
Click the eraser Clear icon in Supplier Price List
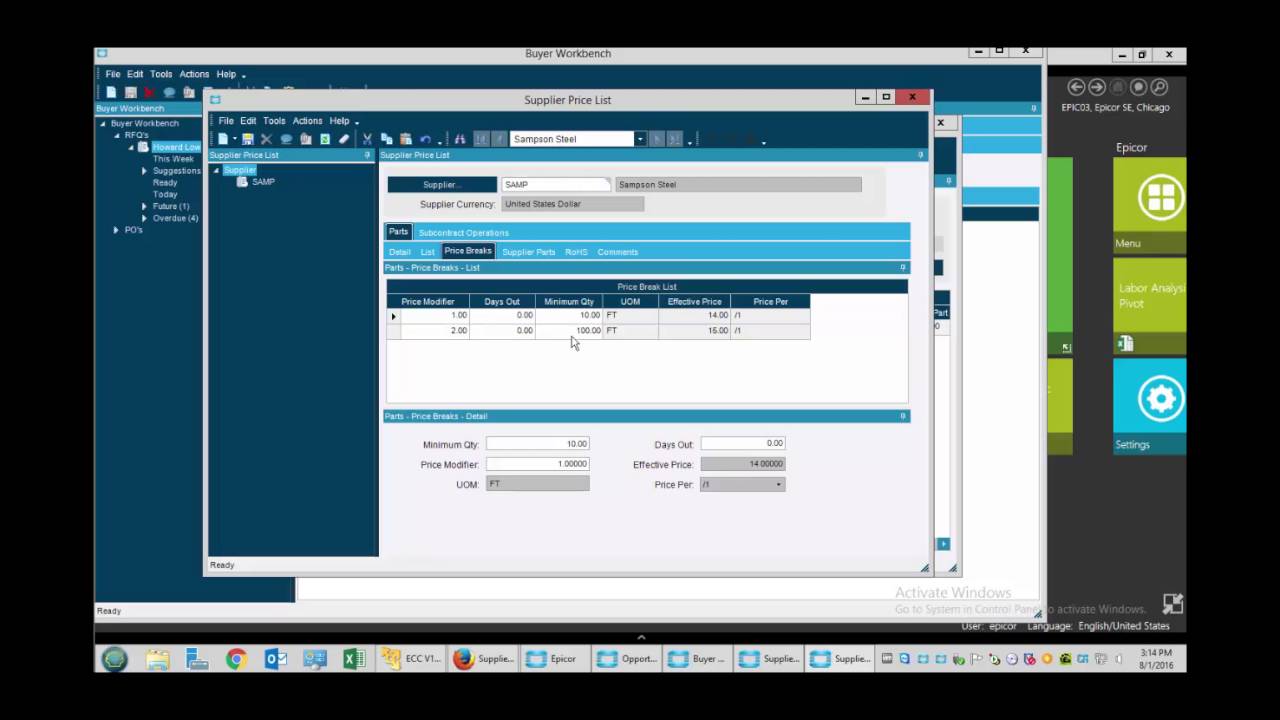[344, 139]
